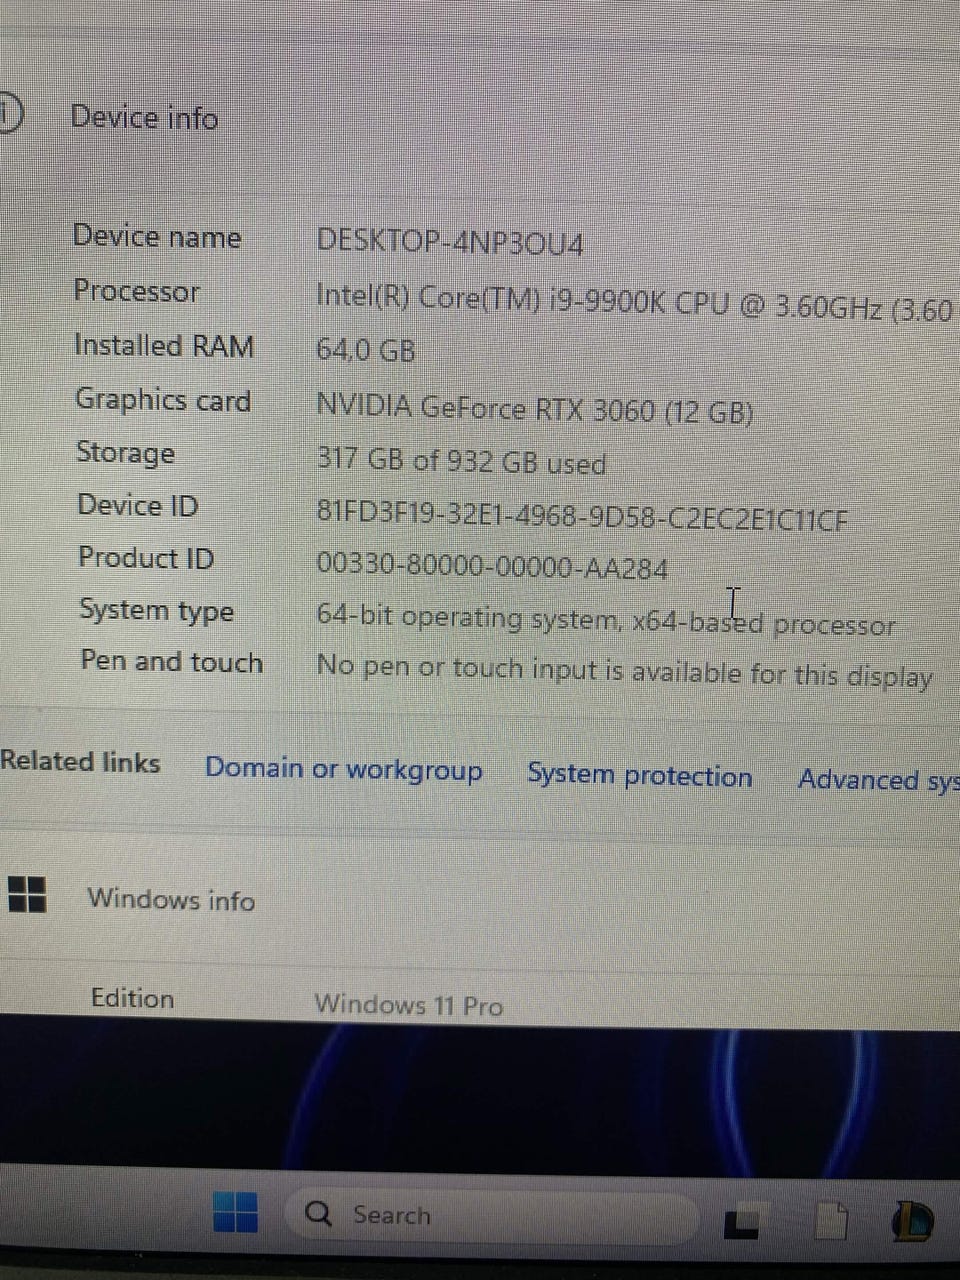Select the Device ID value 81FD3F19
This screenshot has height=1280, width=960.
coord(582,517)
